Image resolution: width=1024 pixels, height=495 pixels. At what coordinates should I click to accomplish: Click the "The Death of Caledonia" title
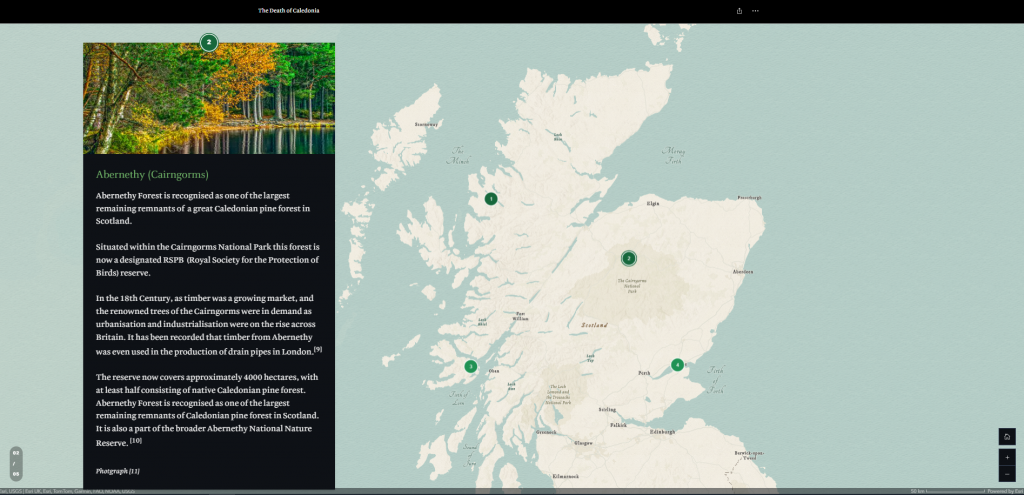coord(289,11)
